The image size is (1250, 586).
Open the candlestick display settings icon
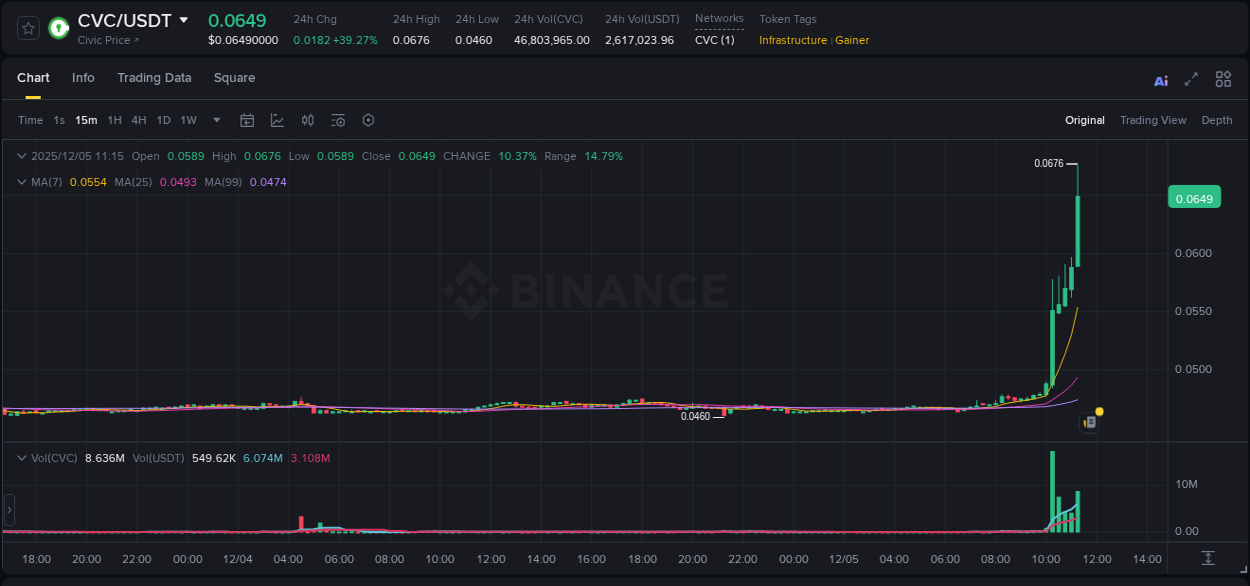click(x=308, y=120)
